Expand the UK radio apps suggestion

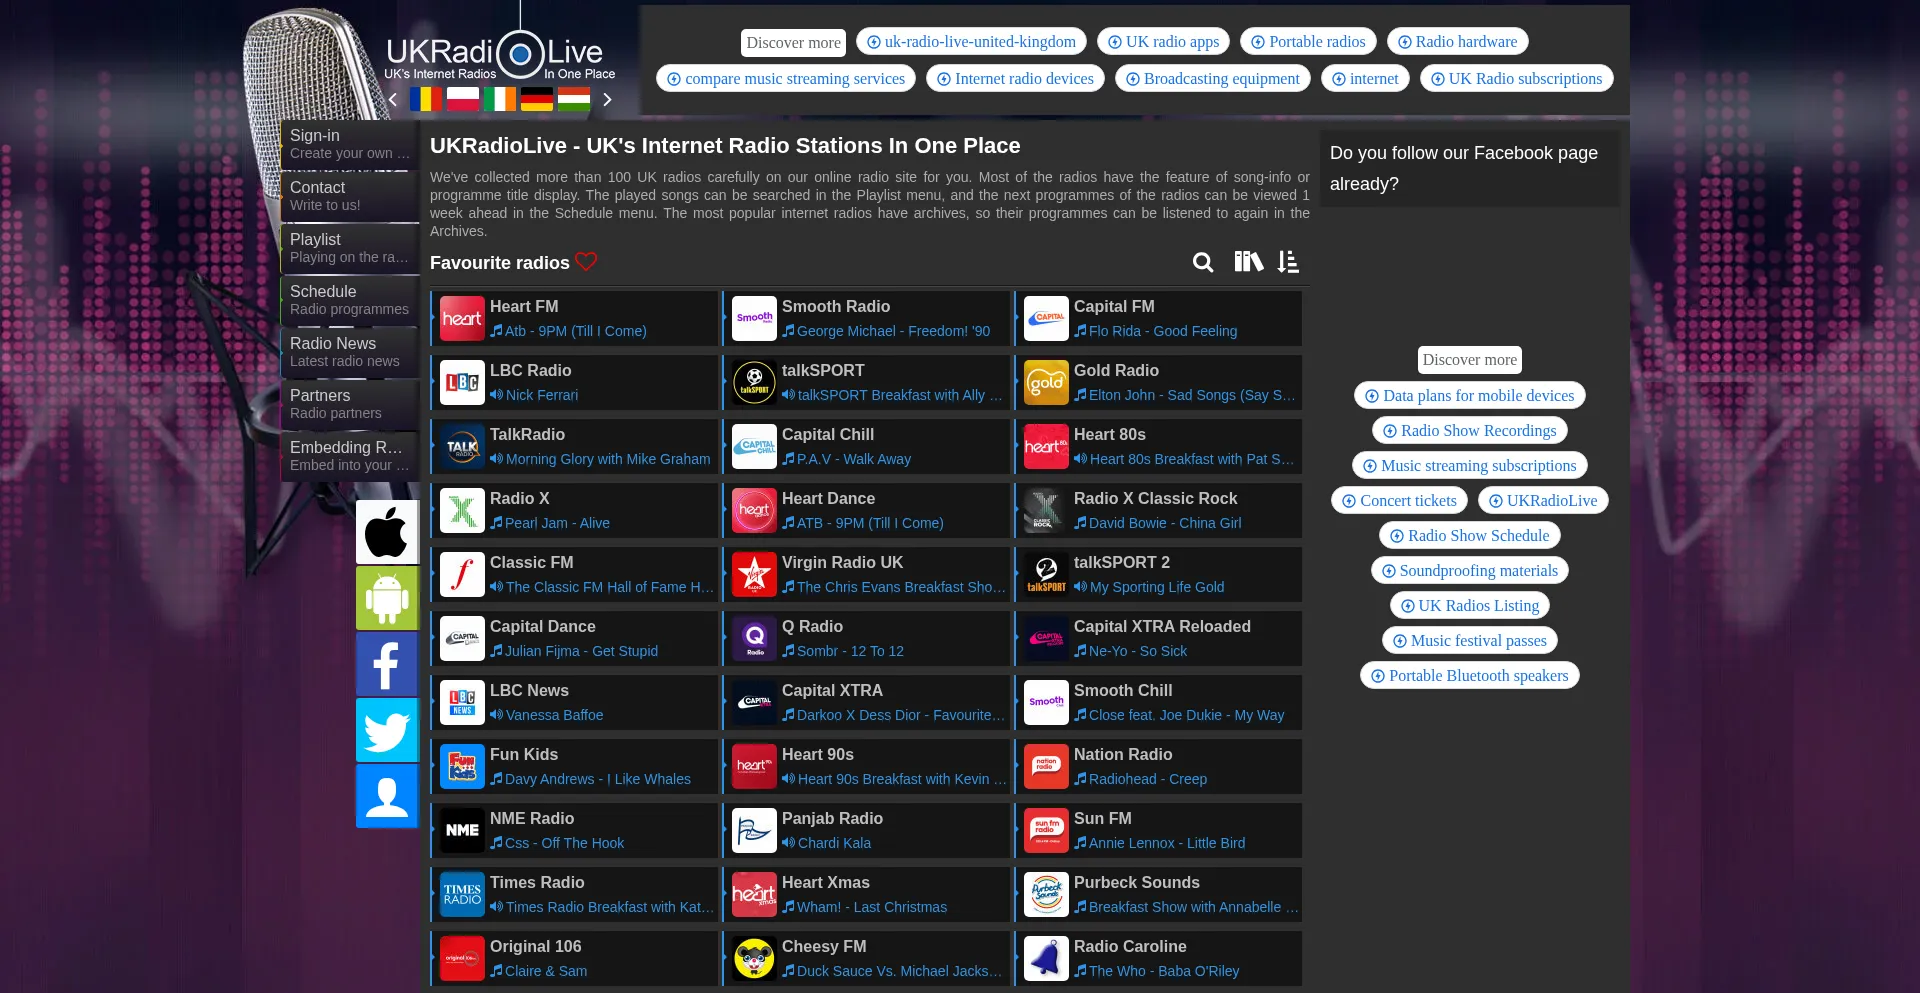tap(1163, 42)
